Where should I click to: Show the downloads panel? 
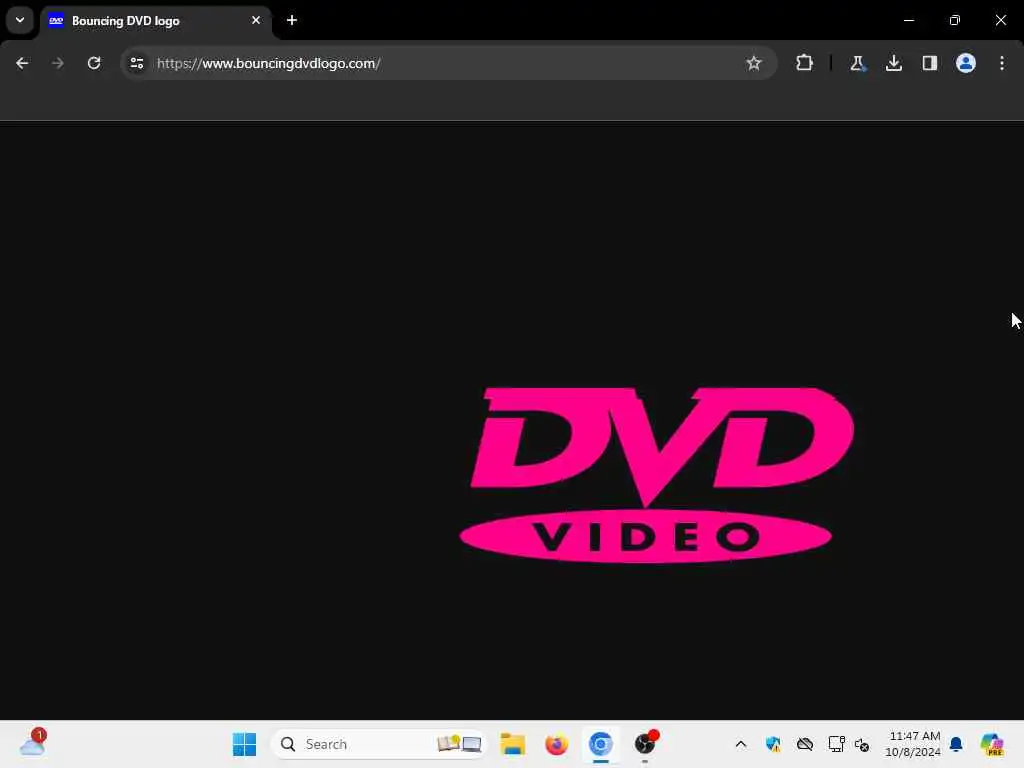click(x=893, y=63)
